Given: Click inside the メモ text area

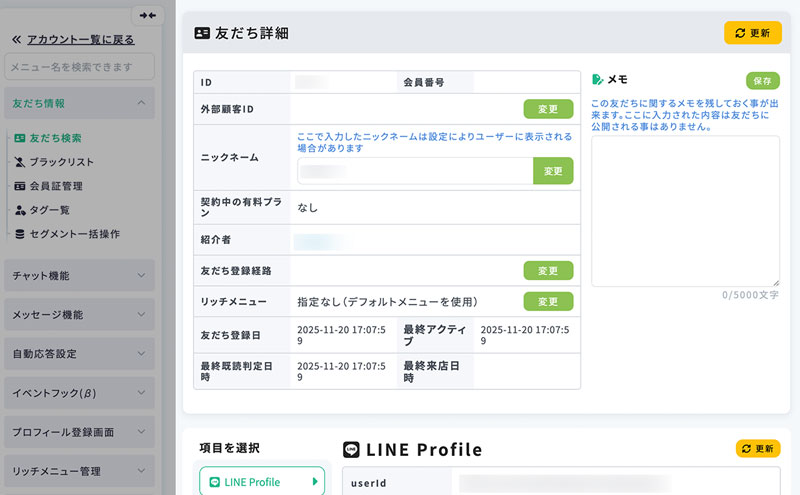Looking at the screenshot, I should point(685,210).
